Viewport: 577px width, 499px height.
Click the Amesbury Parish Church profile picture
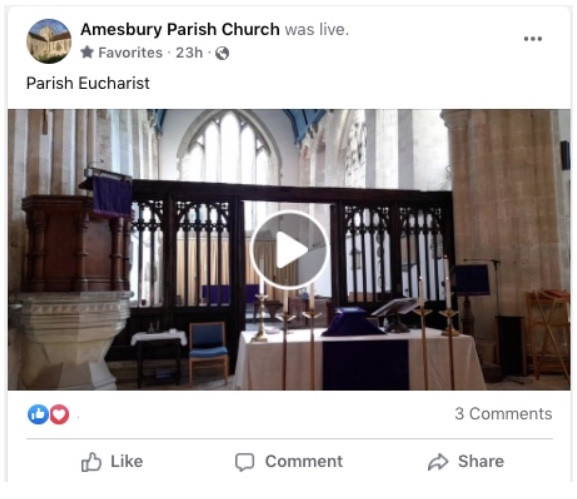tap(49, 41)
